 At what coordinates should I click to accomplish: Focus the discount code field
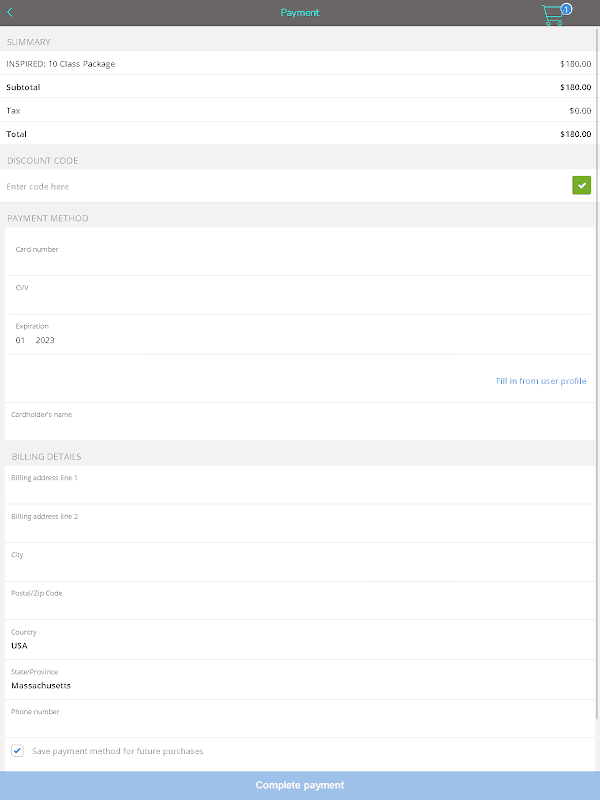point(280,186)
